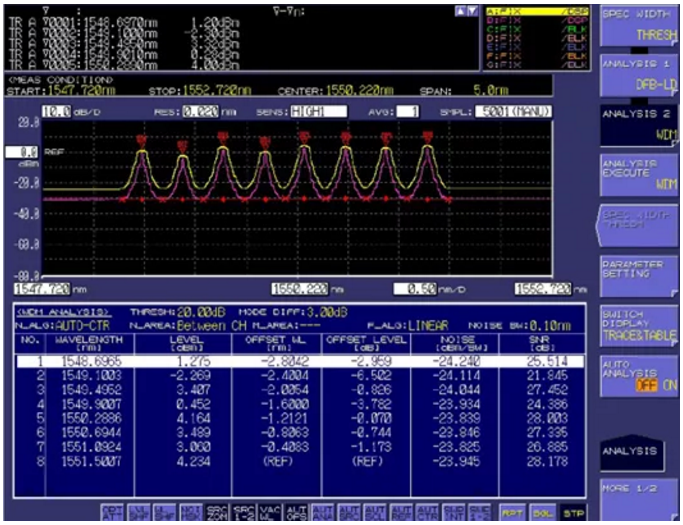Select trace A:FIX in trace list
683x525 pixels.
click(537, 11)
